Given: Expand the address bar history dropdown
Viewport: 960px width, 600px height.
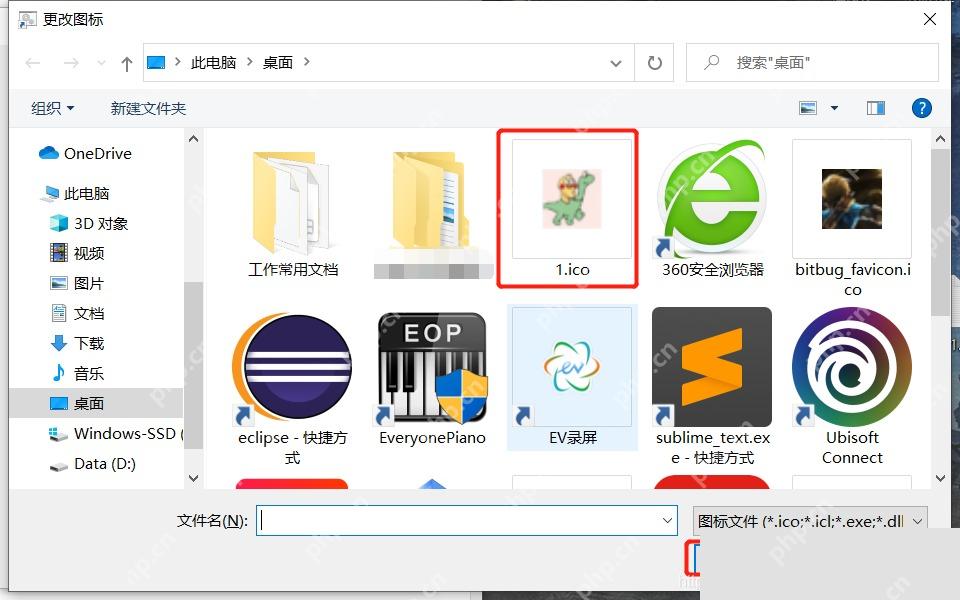Looking at the screenshot, I should click(x=616, y=62).
